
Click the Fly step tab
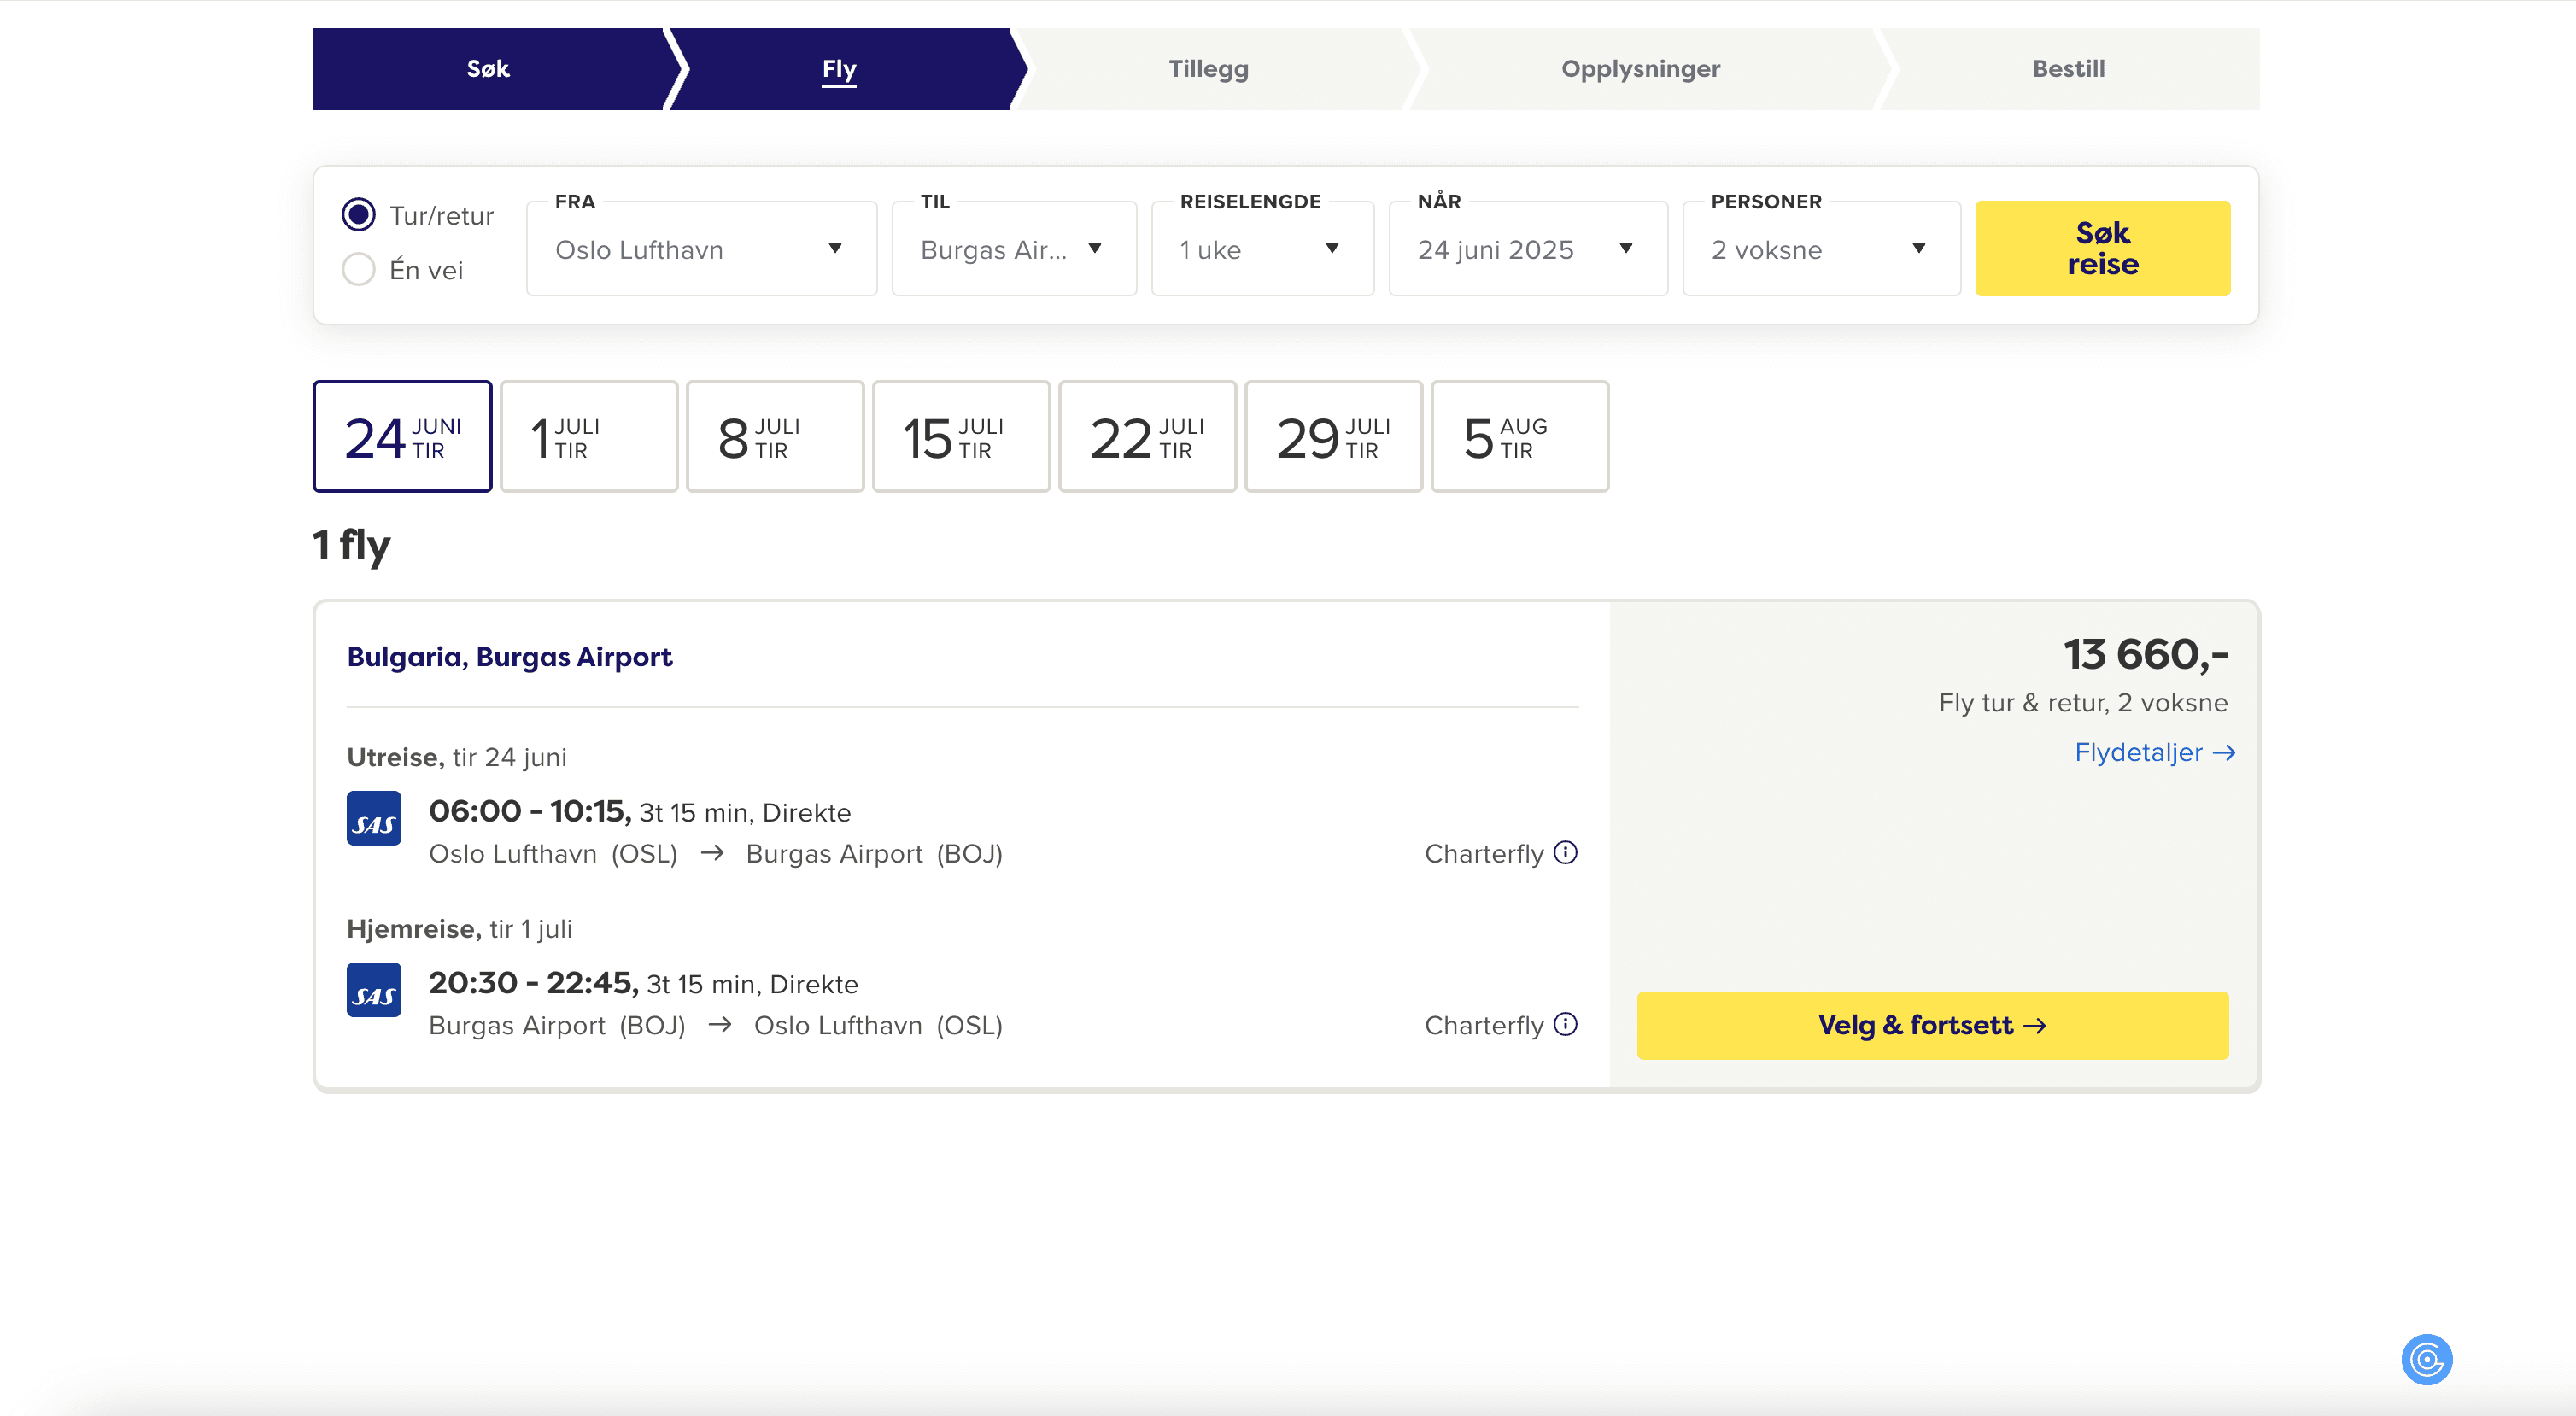[x=839, y=69]
